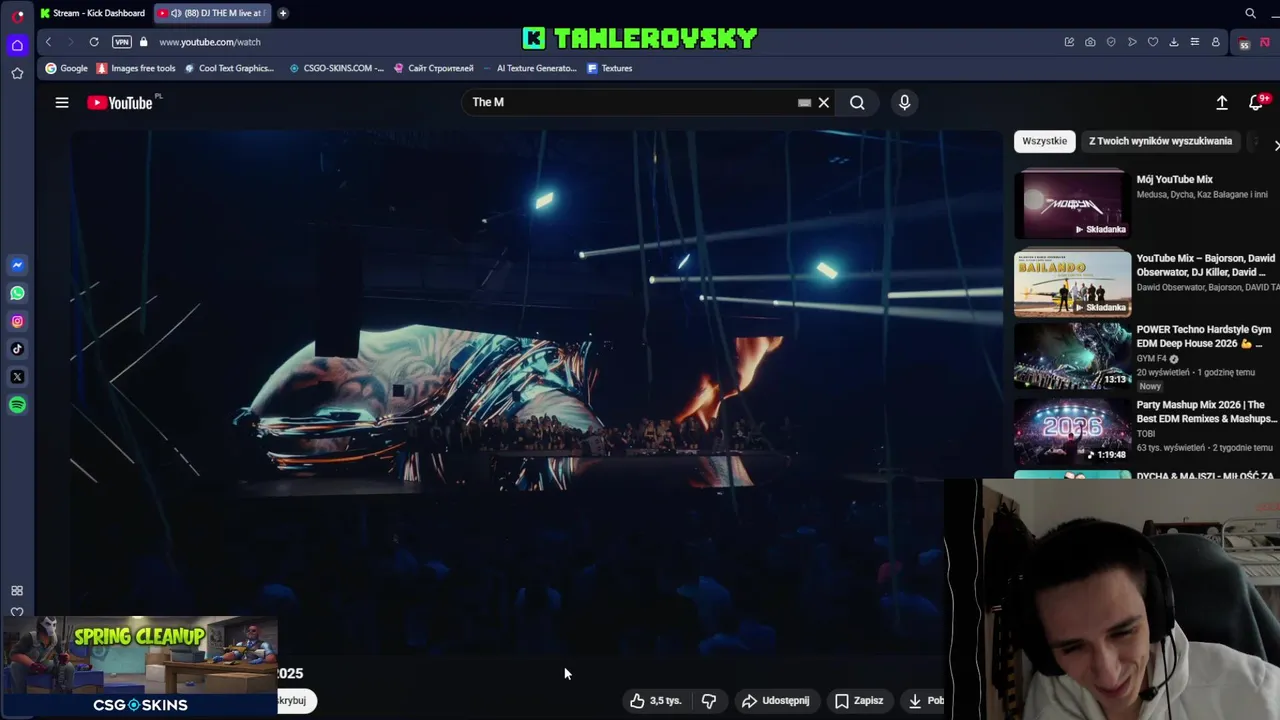Screen dimensions: 1280x720
Task: Open CSGO-SKINS.COM bookmark
Action: point(336,68)
